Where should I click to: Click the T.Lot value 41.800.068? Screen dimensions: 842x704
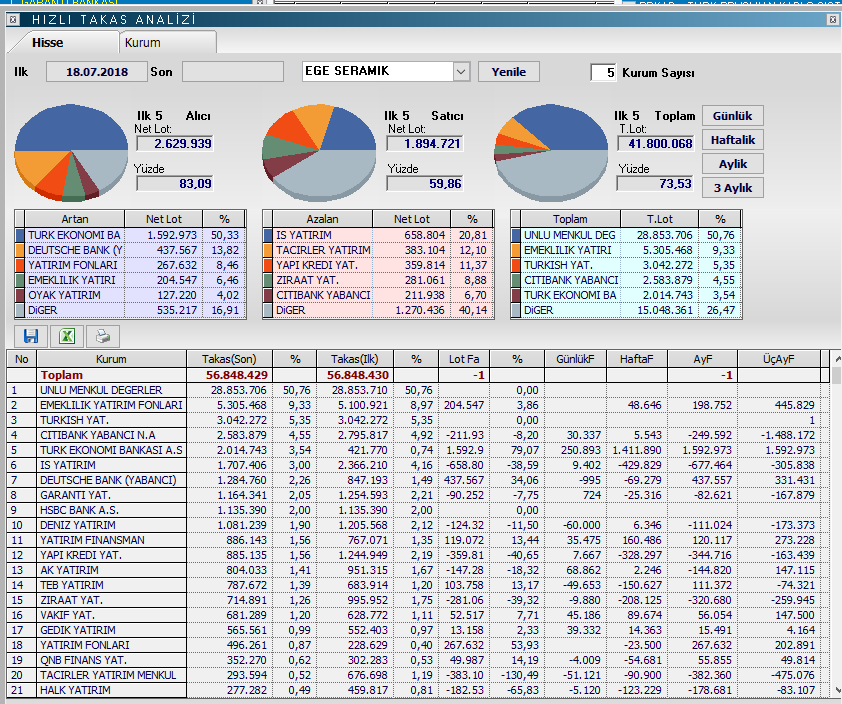pyautogui.click(x=656, y=144)
